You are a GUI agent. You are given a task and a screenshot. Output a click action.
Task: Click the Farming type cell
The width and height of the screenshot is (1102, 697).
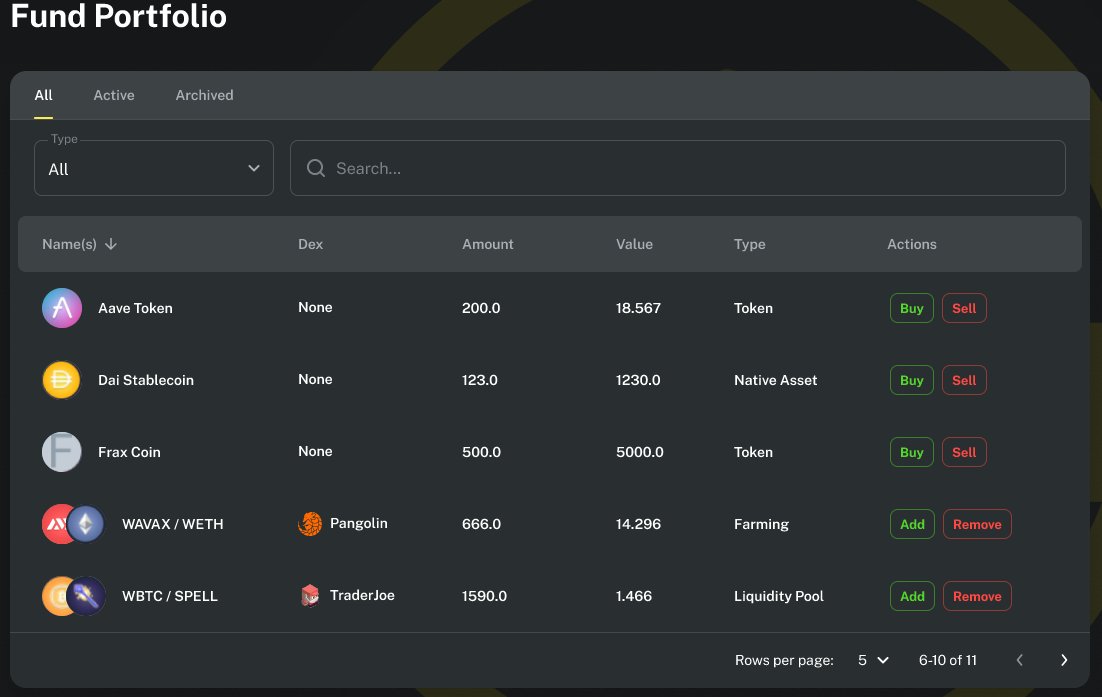[761, 524]
